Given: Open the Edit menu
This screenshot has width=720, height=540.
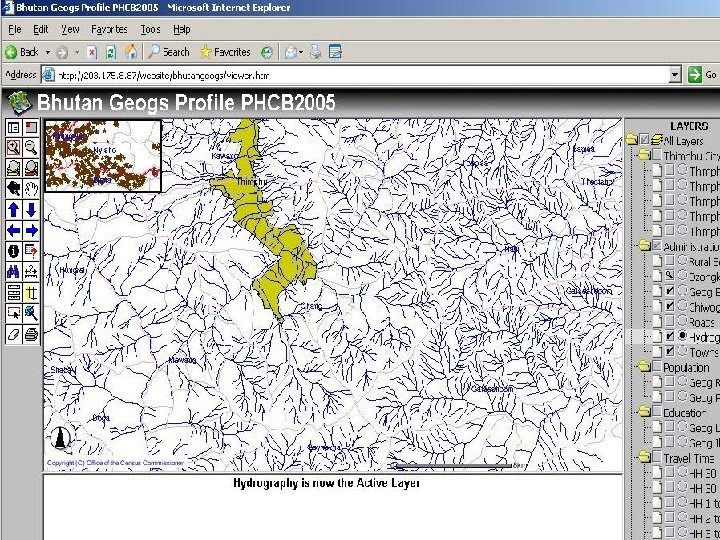Looking at the screenshot, I should [41, 29].
